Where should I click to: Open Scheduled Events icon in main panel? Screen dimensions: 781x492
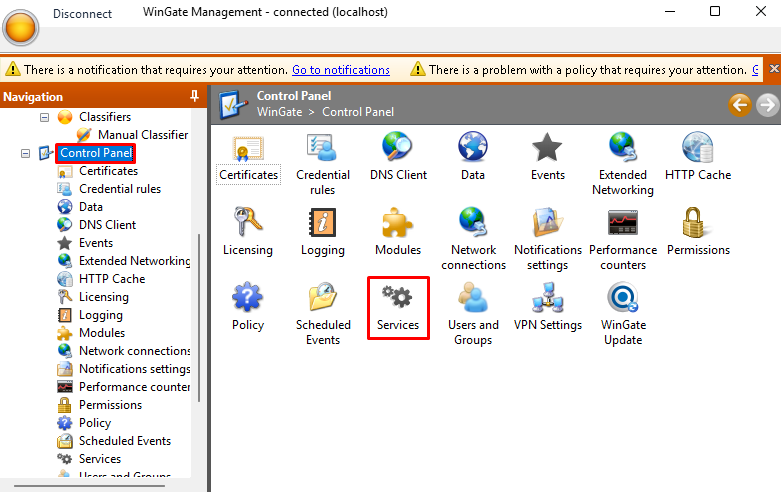coord(323,297)
